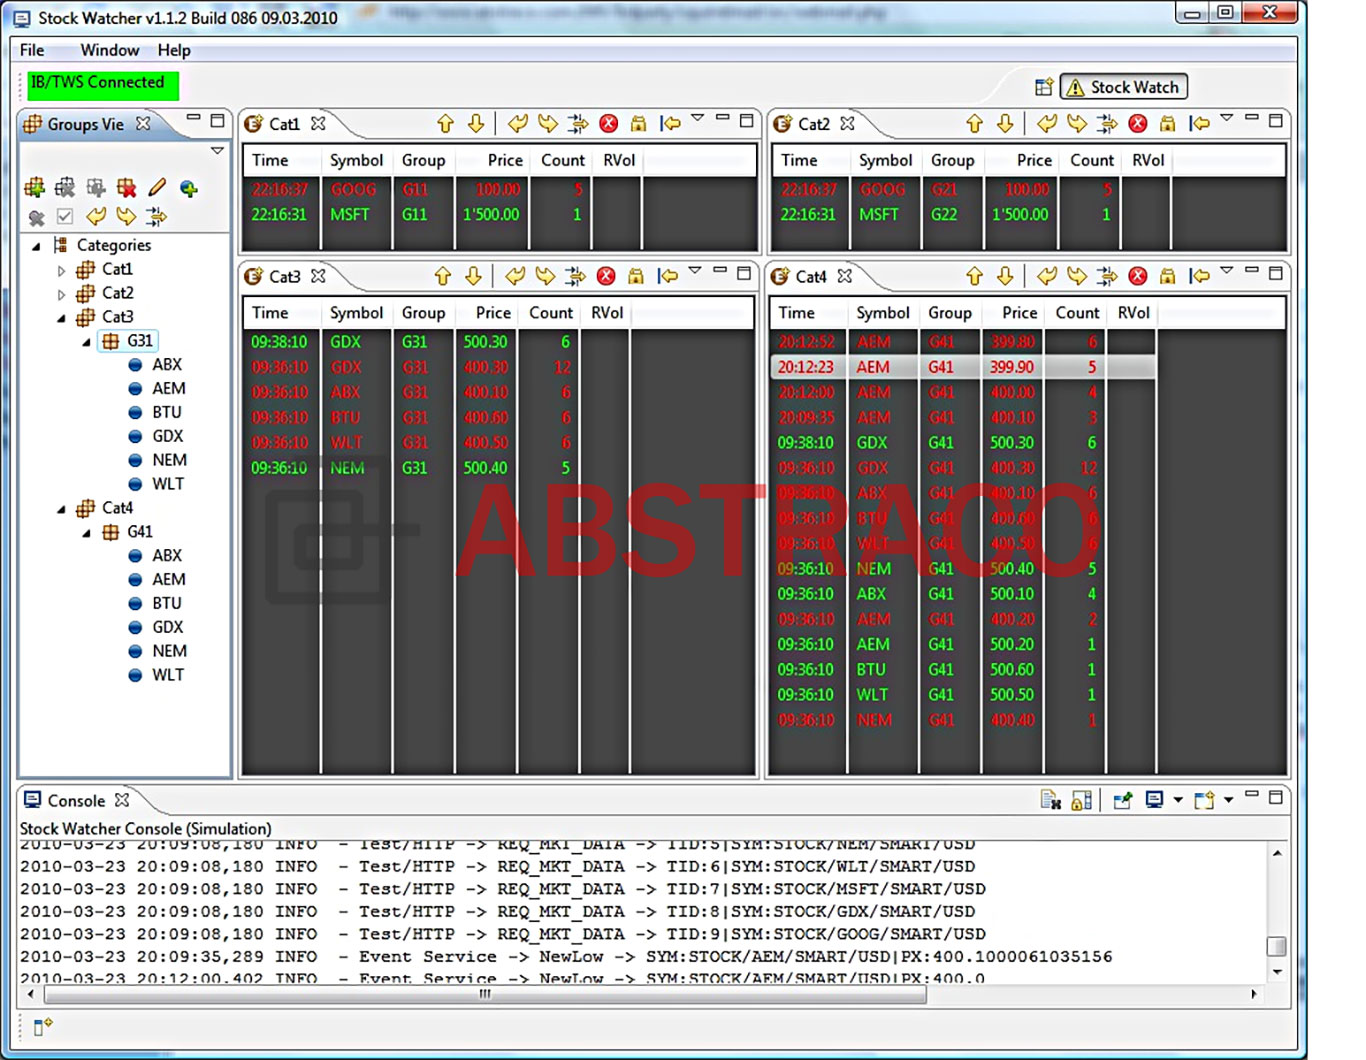Open the Groups View menu dropdown triangle
Viewport: 1366px width, 1060px height.
click(x=217, y=151)
